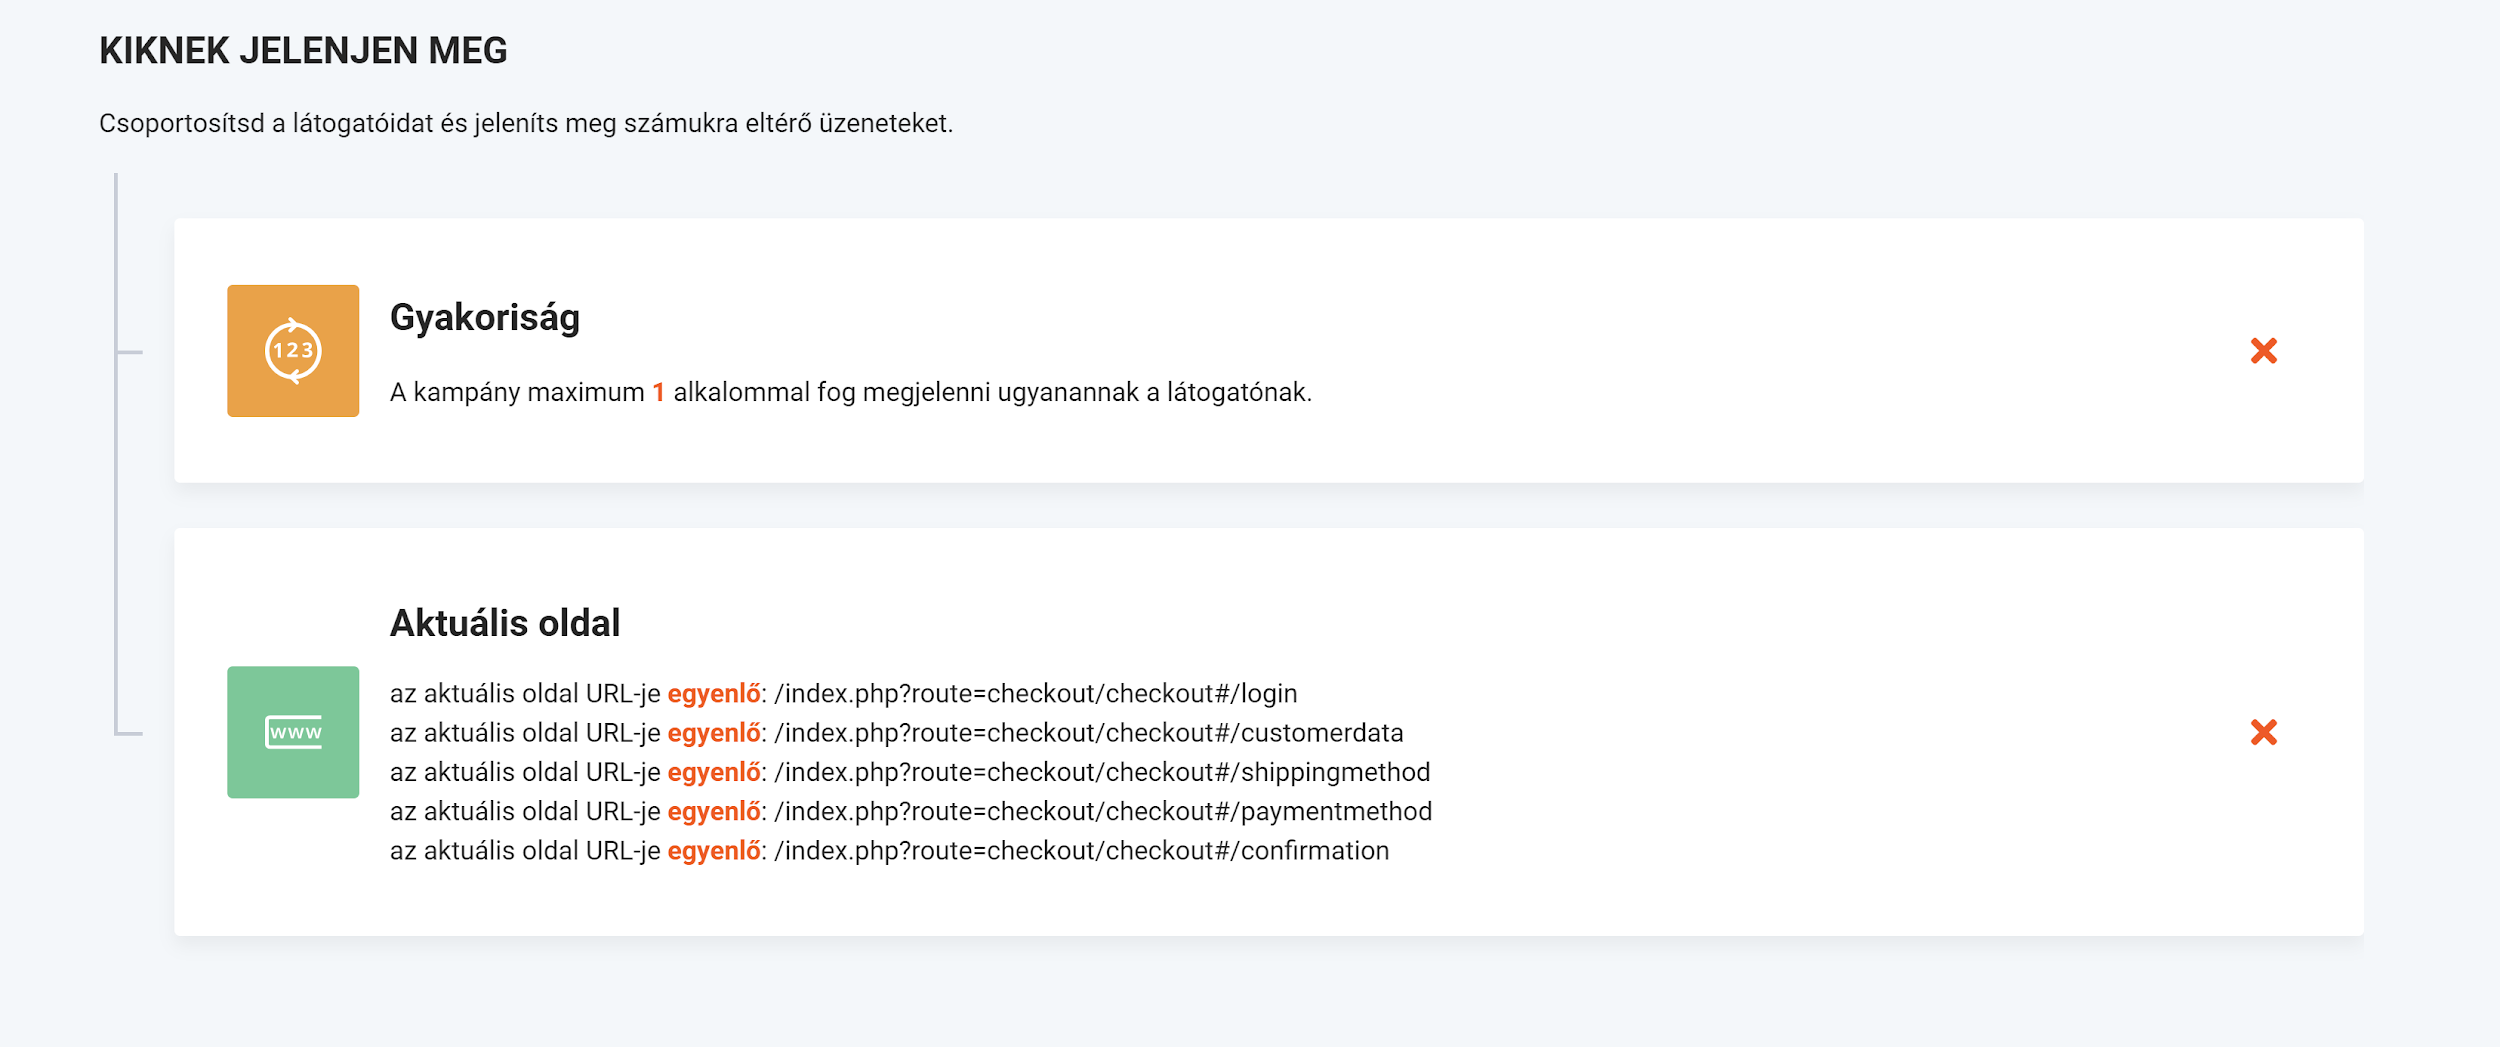Select the checkout#/confirmation URL value
The height and width of the screenshot is (1047, 2500).
point(1081,851)
